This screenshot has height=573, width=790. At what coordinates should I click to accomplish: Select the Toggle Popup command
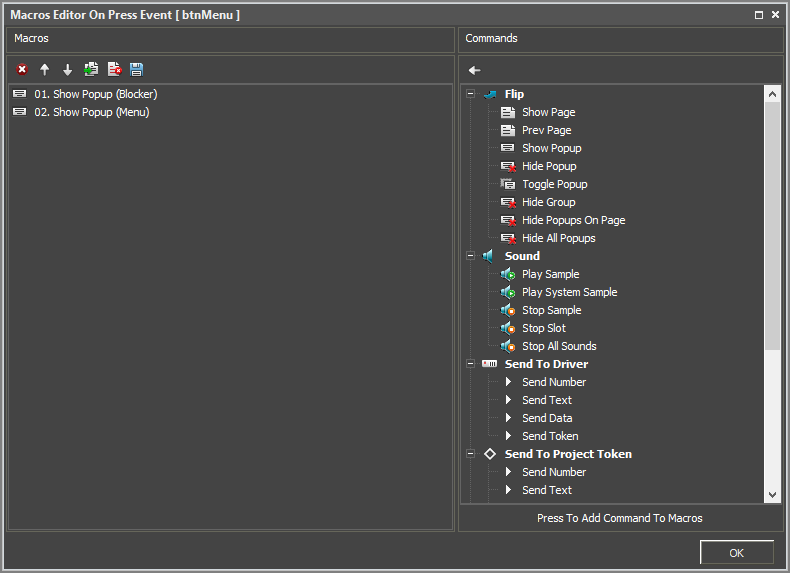554,184
